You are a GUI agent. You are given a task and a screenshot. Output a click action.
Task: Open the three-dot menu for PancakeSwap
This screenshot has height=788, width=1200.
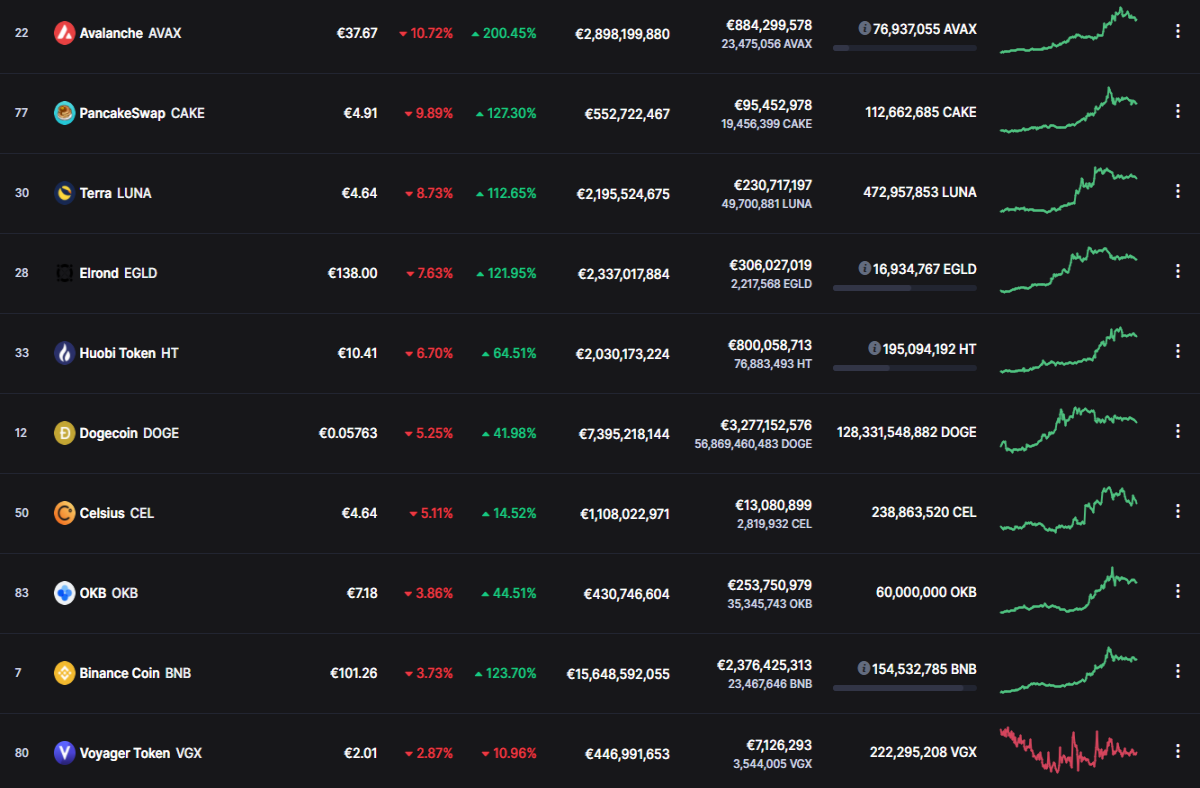point(1177,112)
